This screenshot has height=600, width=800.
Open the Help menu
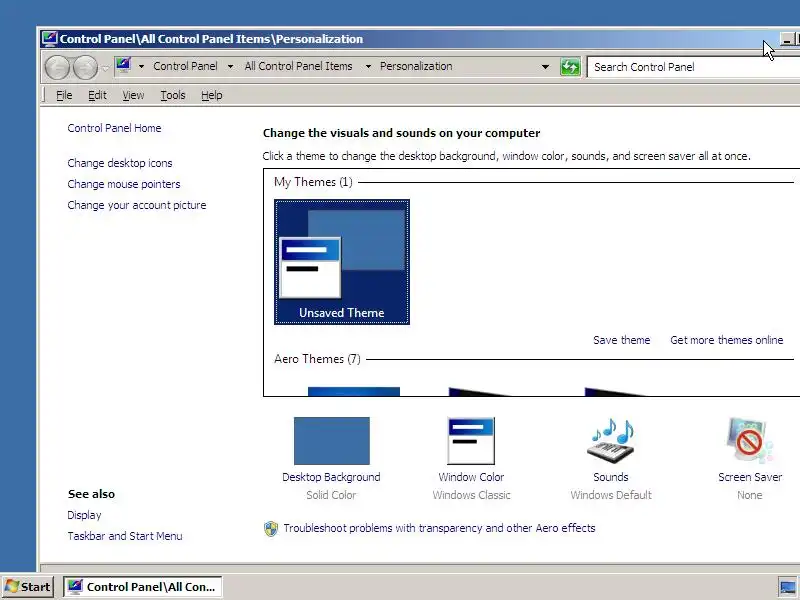(x=211, y=95)
